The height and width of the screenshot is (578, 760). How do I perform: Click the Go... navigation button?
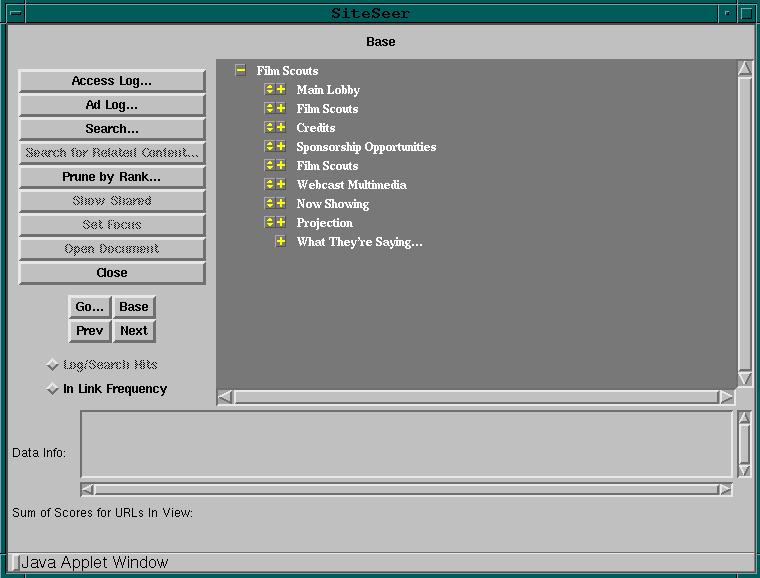click(x=90, y=307)
